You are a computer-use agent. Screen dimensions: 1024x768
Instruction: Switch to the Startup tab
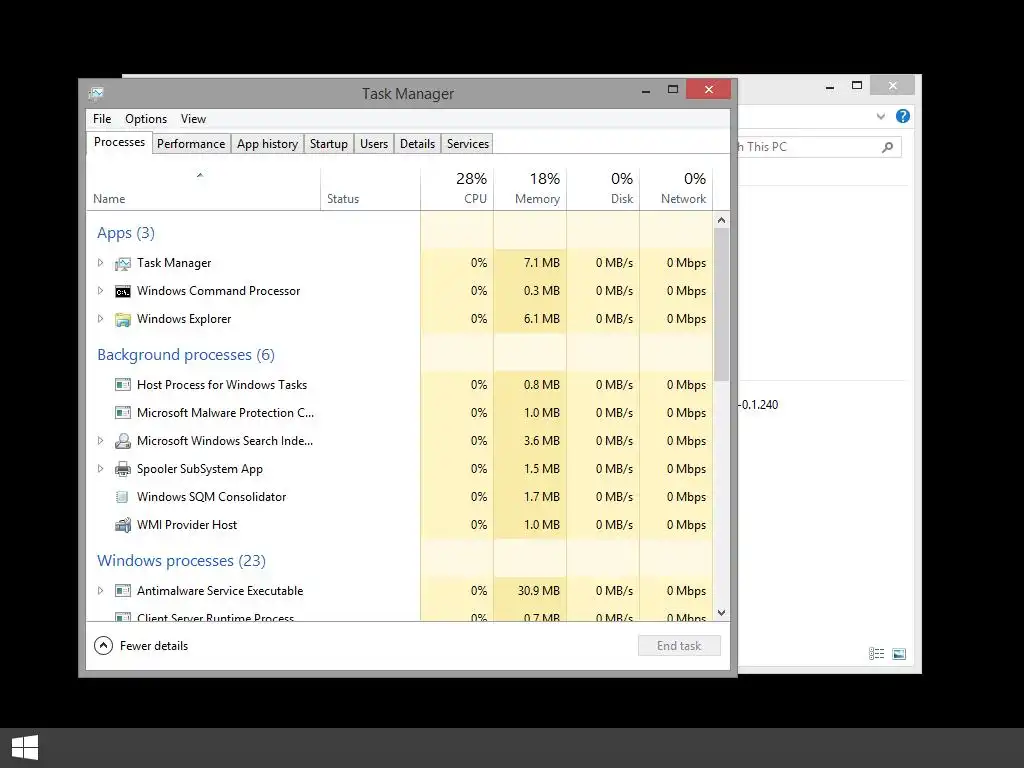(328, 144)
